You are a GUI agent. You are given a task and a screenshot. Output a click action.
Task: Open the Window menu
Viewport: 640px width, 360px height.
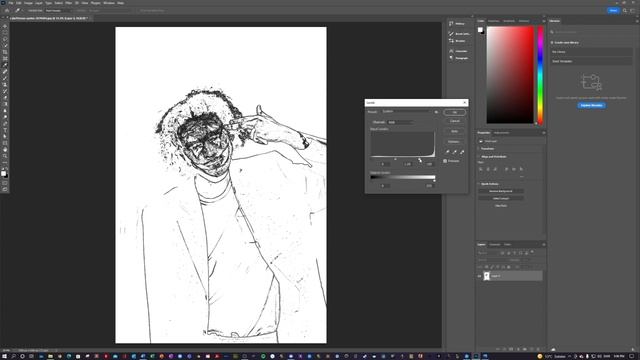[x=109, y=3]
